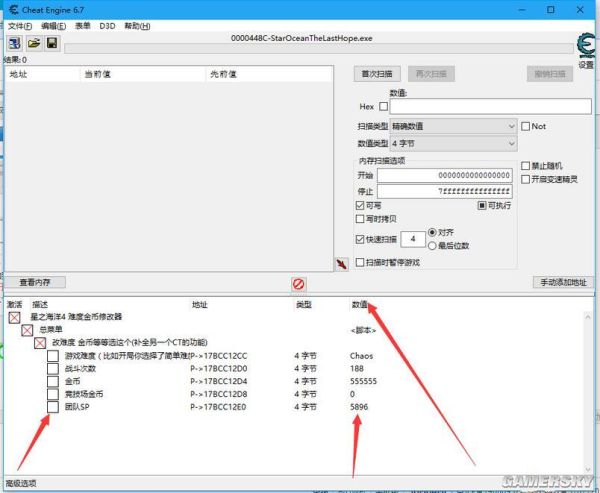Open the 编辑(E) menu
600x493 pixels.
point(54,26)
